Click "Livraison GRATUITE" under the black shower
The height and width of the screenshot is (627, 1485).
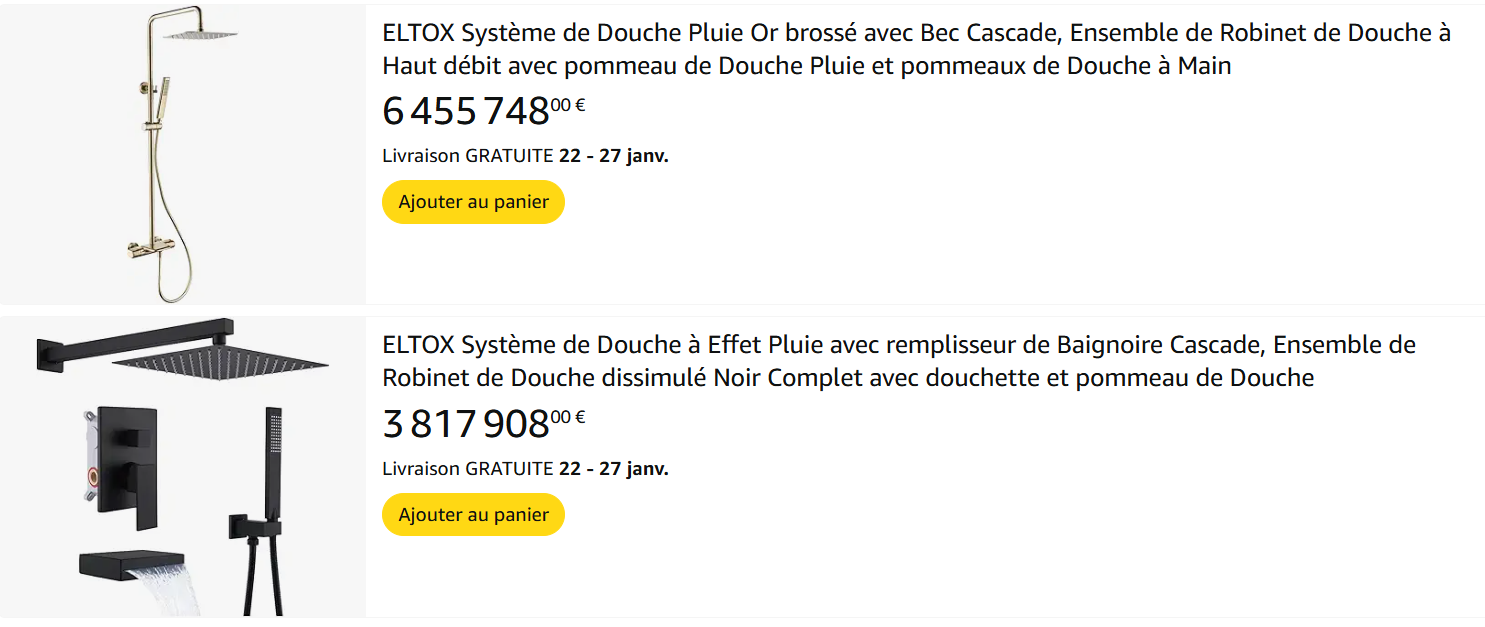pyautogui.click(x=467, y=468)
